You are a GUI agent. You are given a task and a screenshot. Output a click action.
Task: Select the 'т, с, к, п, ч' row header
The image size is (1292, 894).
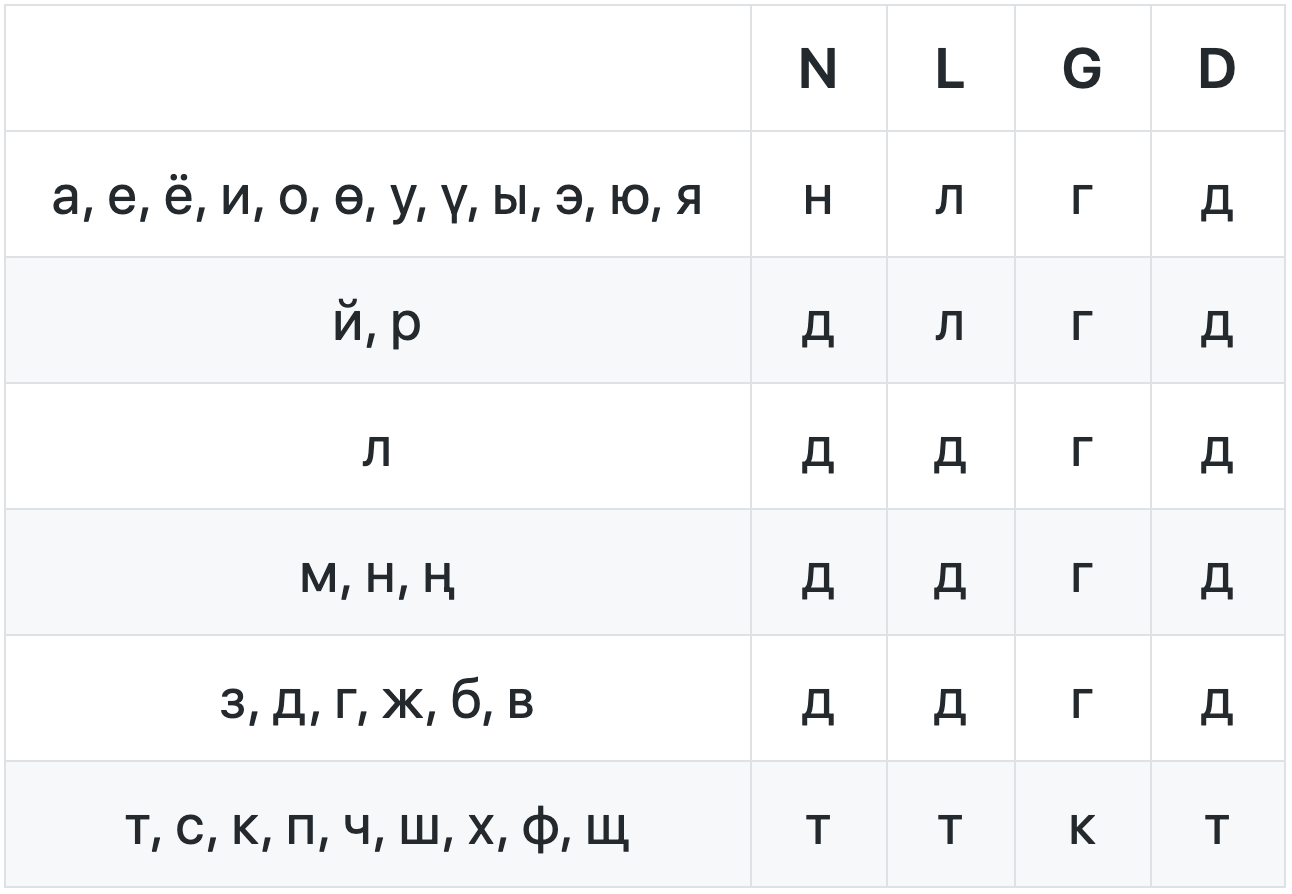(x=377, y=827)
